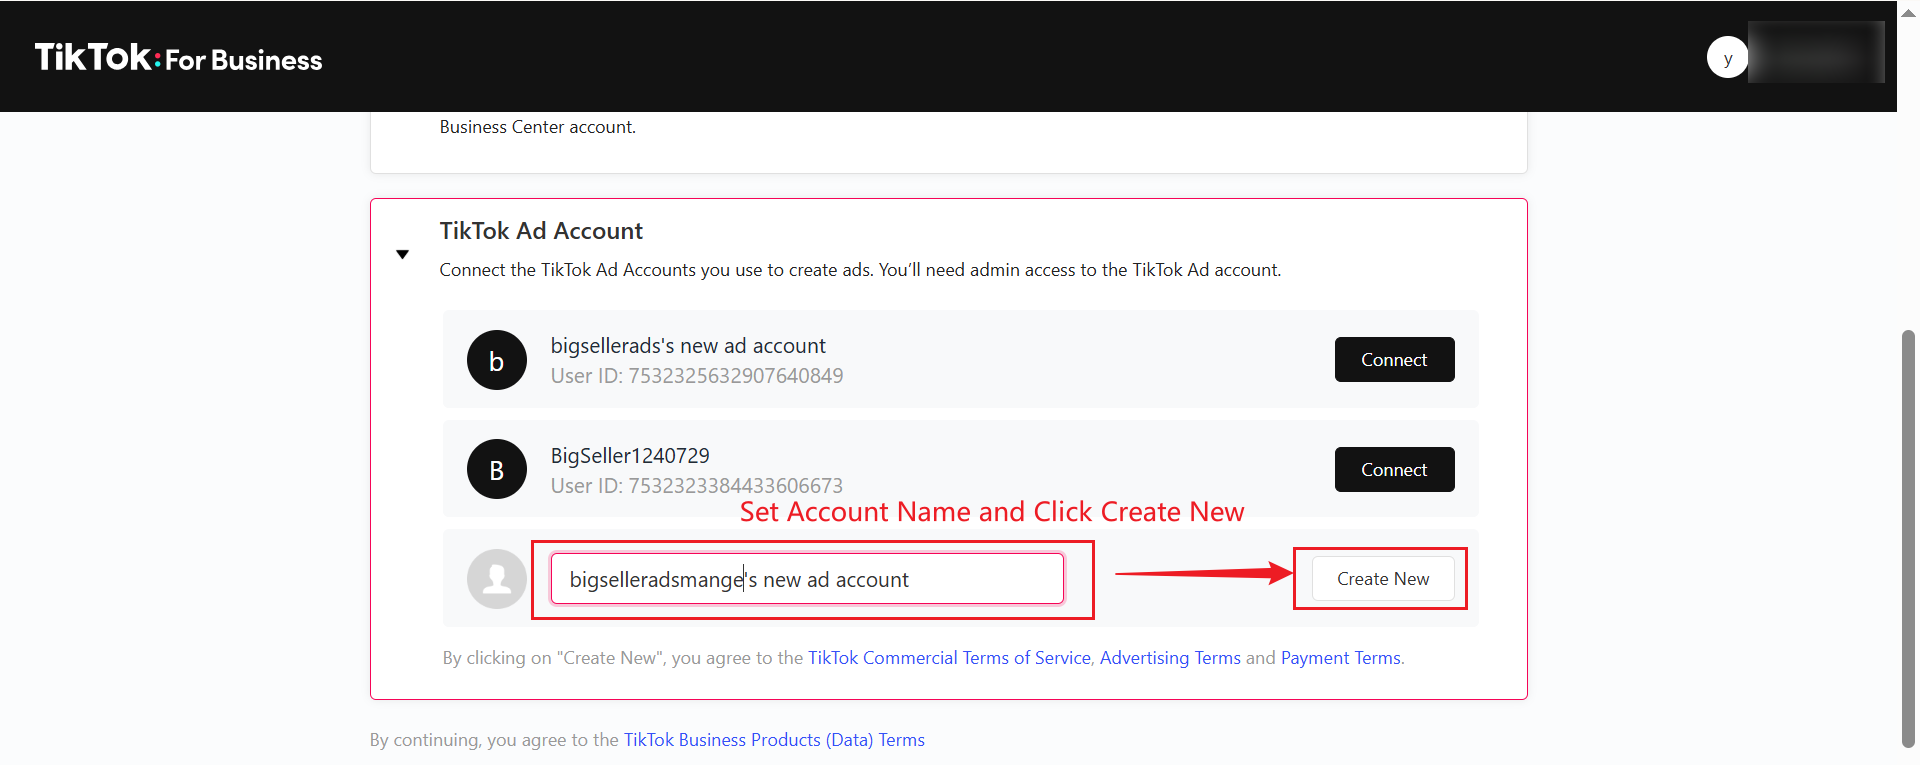This screenshot has height=765, width=1920.
Task: Click the 'b' avatar of bigsellerads's account
Action: [x=497, y=360]
